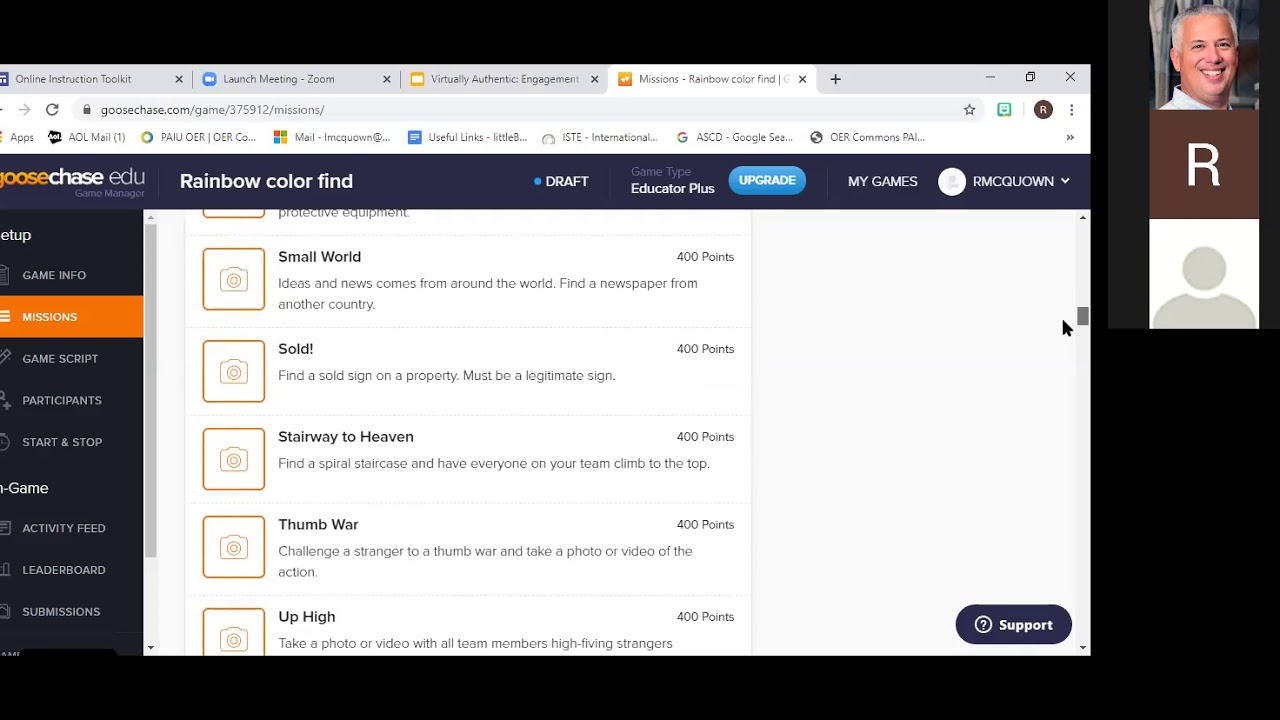The width and height of the screenshot is (1280, 720).
Task: Show more bookmarks with the chevron
Action: coord(1070,137)
